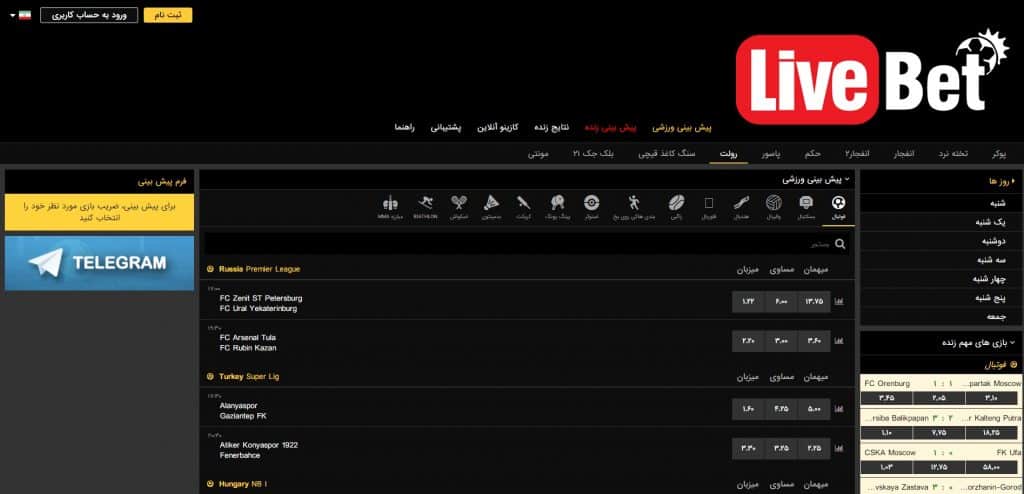The width and height of the screenshot is (1024, 494).
Task: Click the Turkey Super Lig smiley icon
Action: (210, 377)
